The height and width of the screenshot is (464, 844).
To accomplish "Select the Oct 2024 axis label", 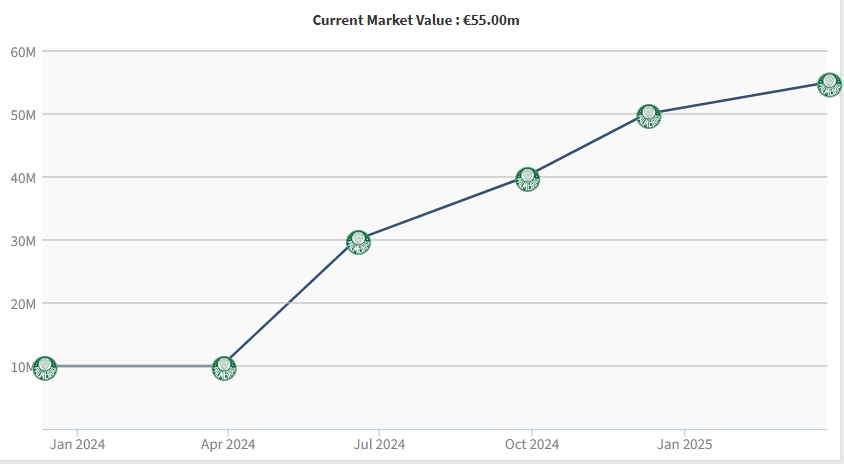I will click(x=531, y=444).
